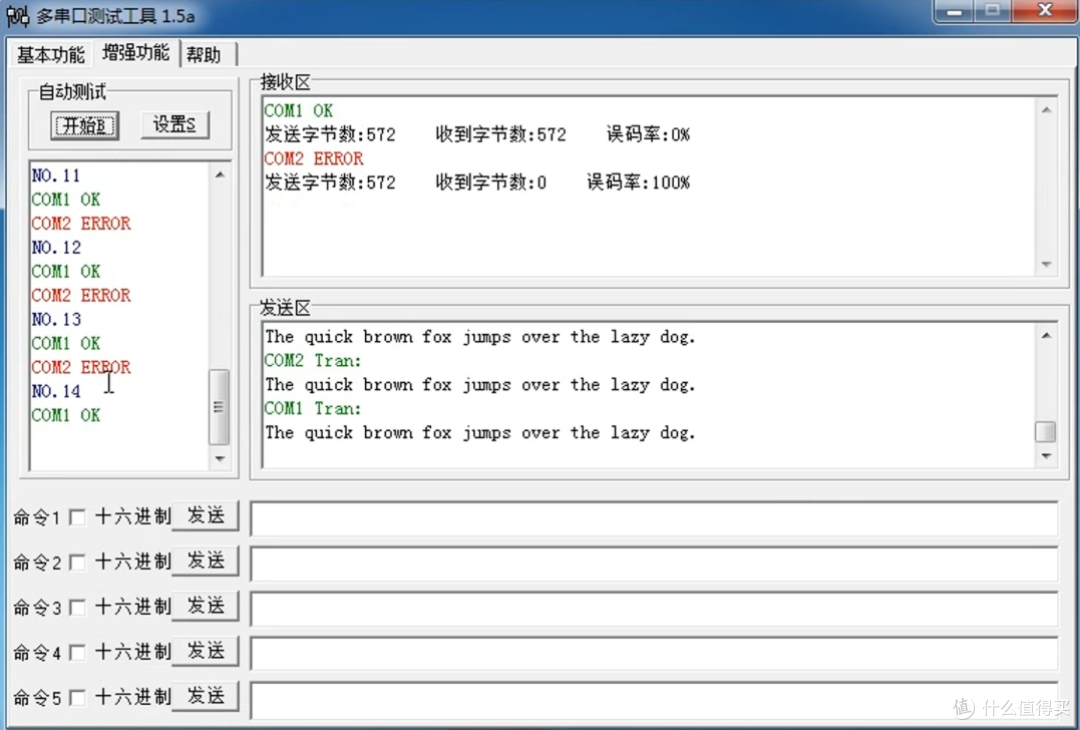1080x730 pixels.
Task: Click up arrow of 接收区 scrollbar
Action: pyautogui.click(x=1046, y=110)
